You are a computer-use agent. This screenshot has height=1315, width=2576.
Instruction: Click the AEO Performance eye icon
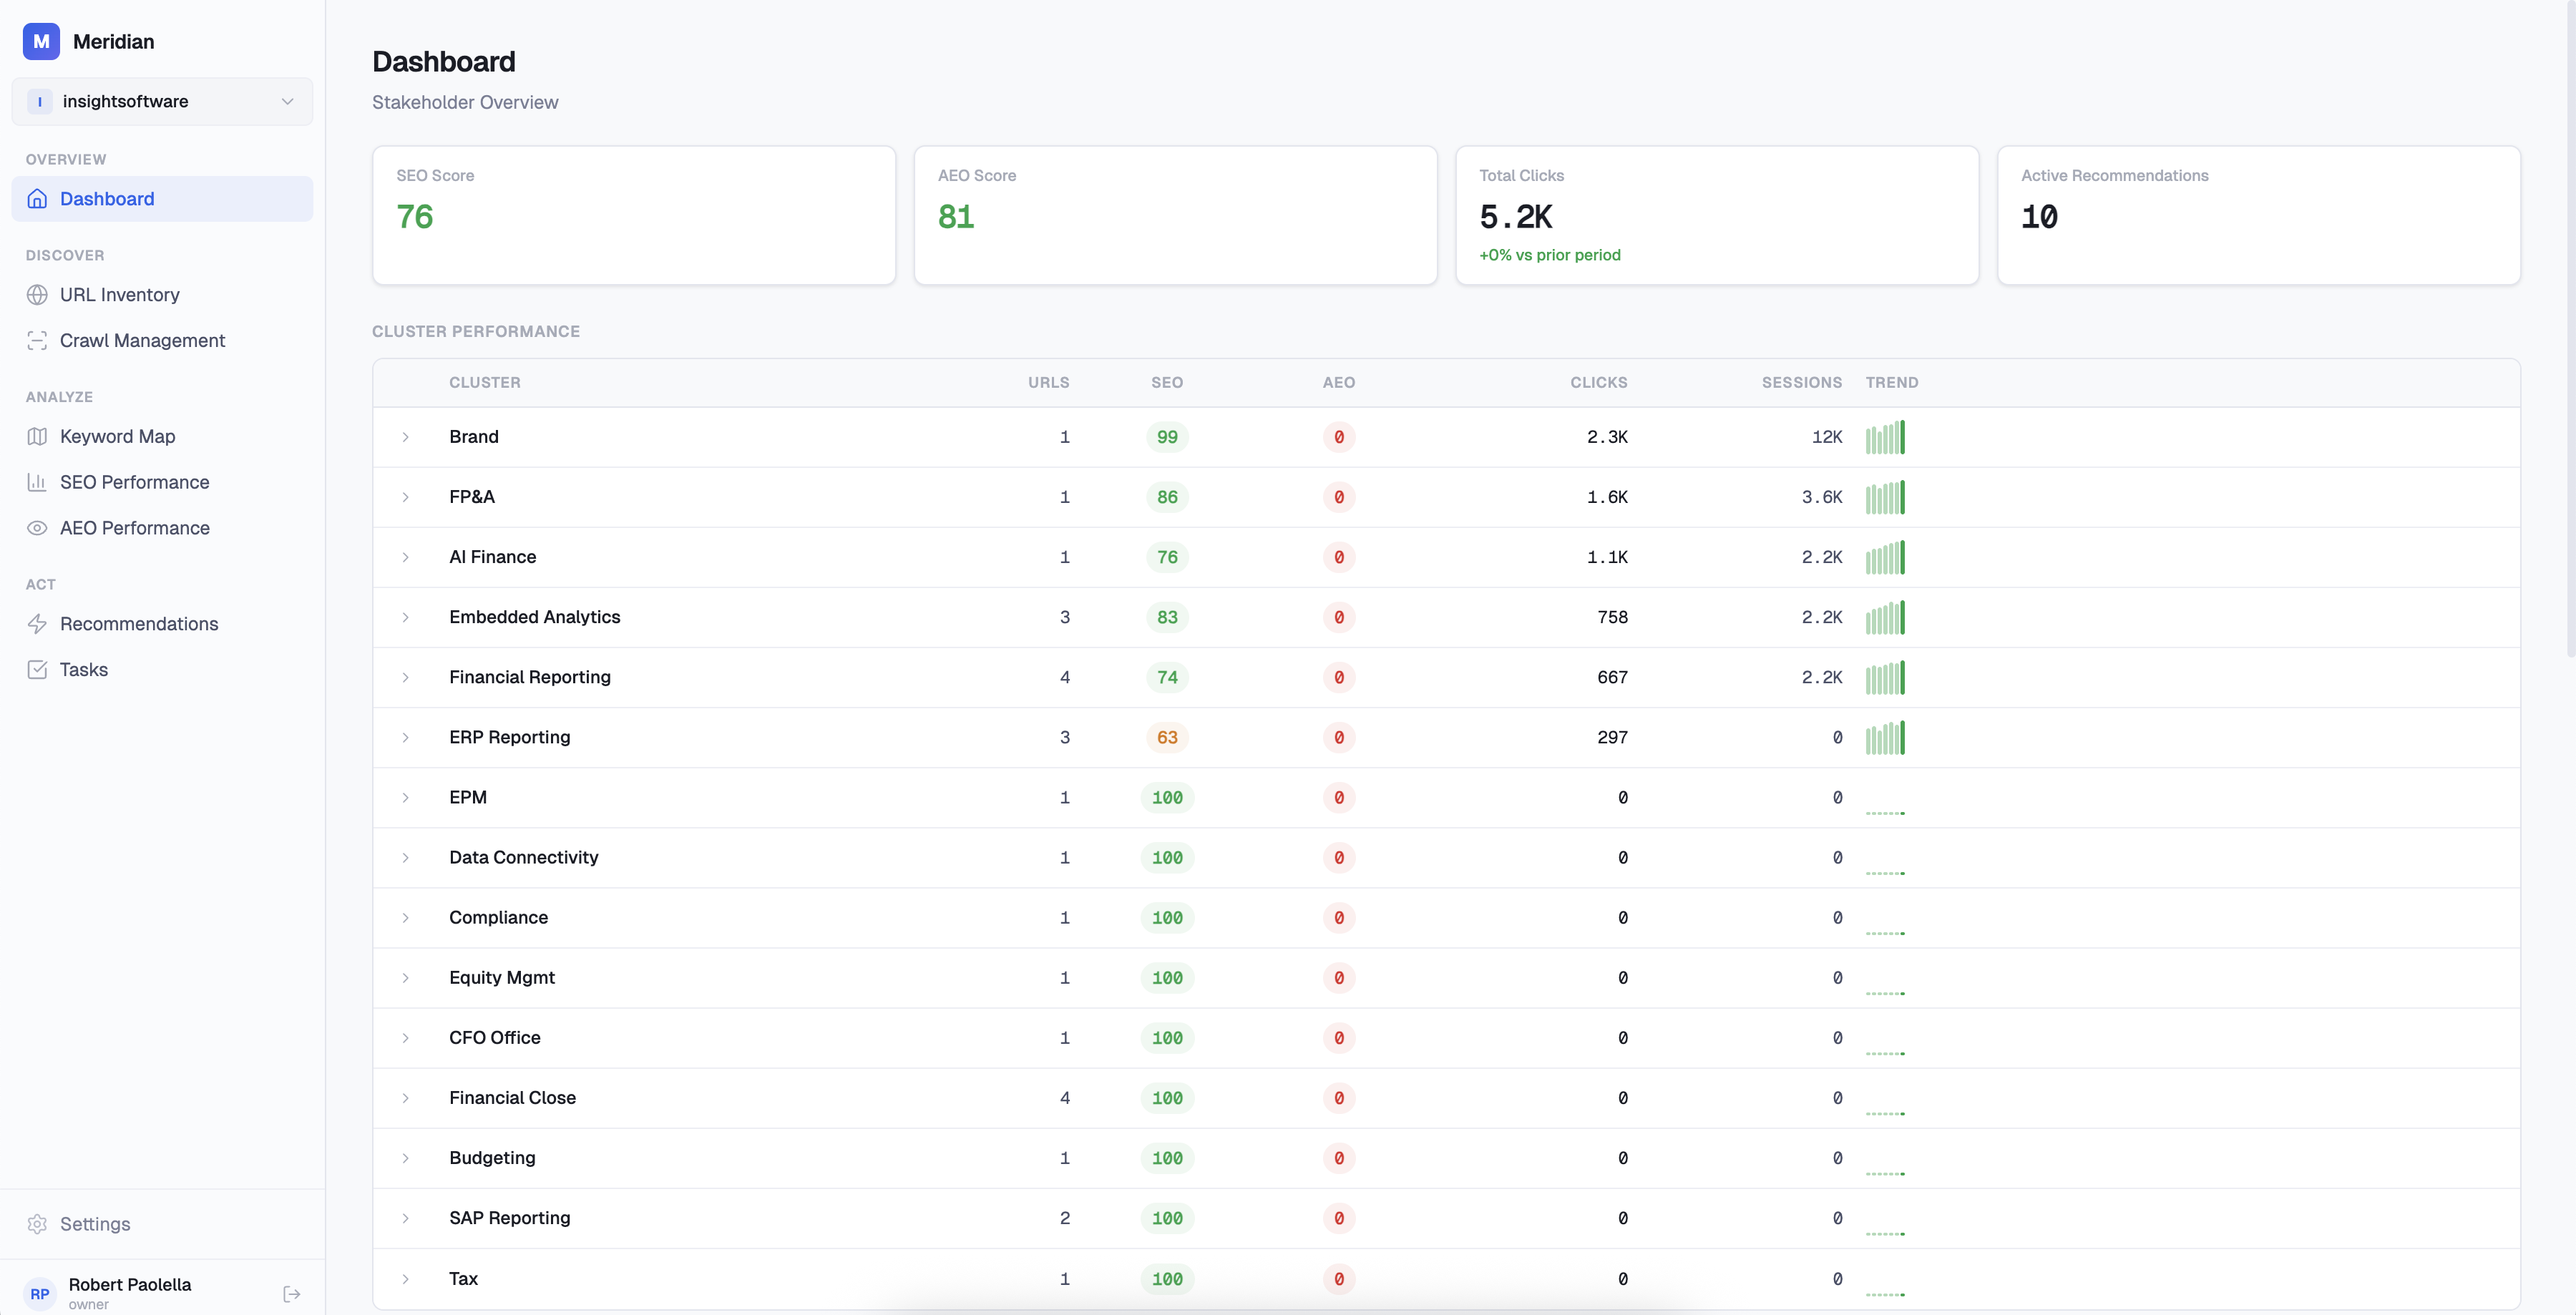coord(37,528)
